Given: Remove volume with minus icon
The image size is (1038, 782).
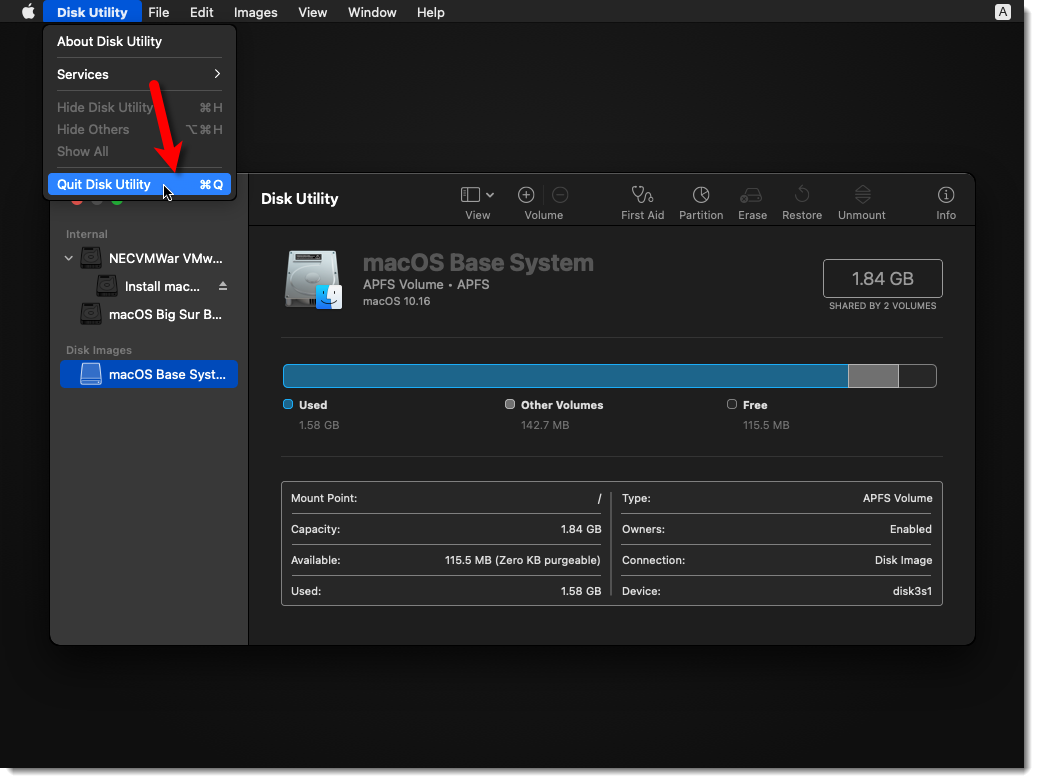Looking at the screenshot, I should (x=560, y=195).
